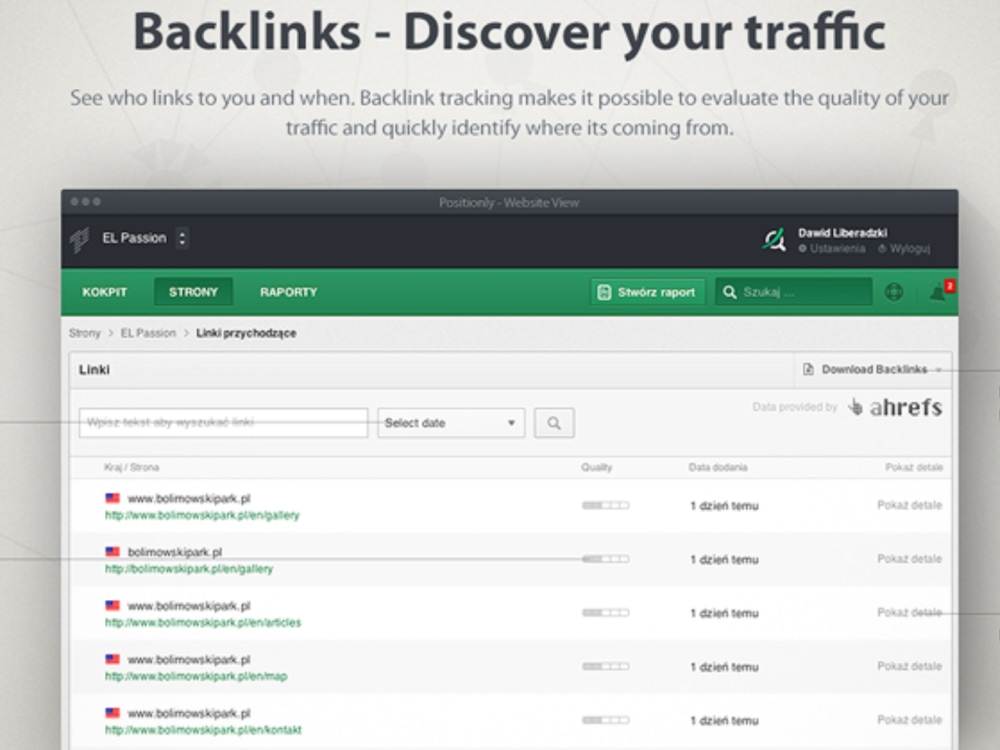The width and height of the screenshot is (1000, 750).
Task: Go to the KOKPIT tab
Action: pyautogui.click(x=105, y=292)
